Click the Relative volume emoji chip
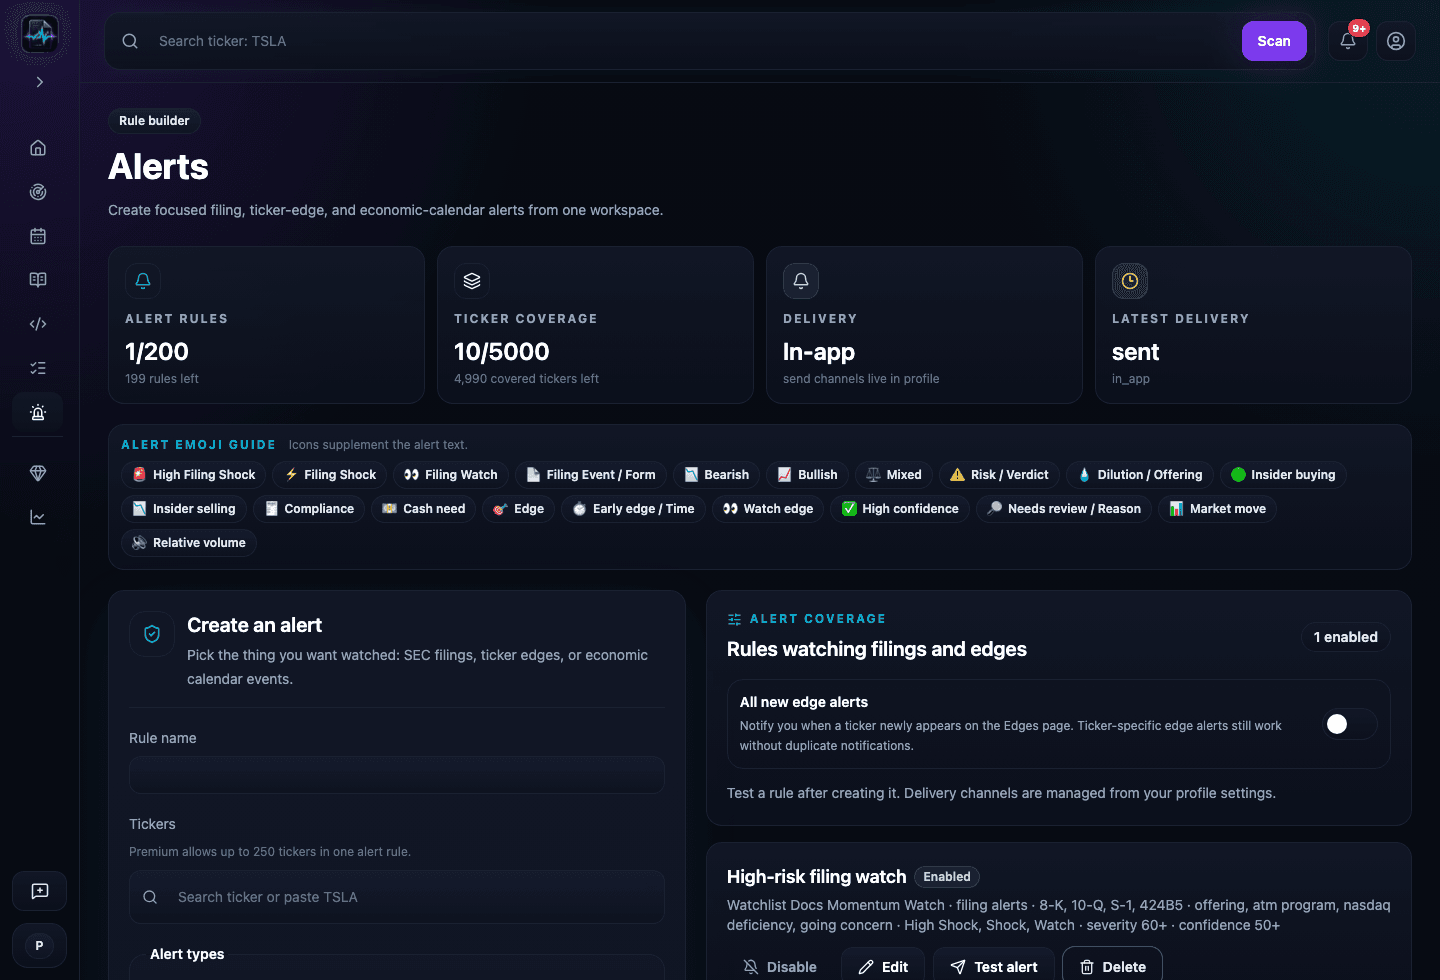 click(x=189, y=543)
